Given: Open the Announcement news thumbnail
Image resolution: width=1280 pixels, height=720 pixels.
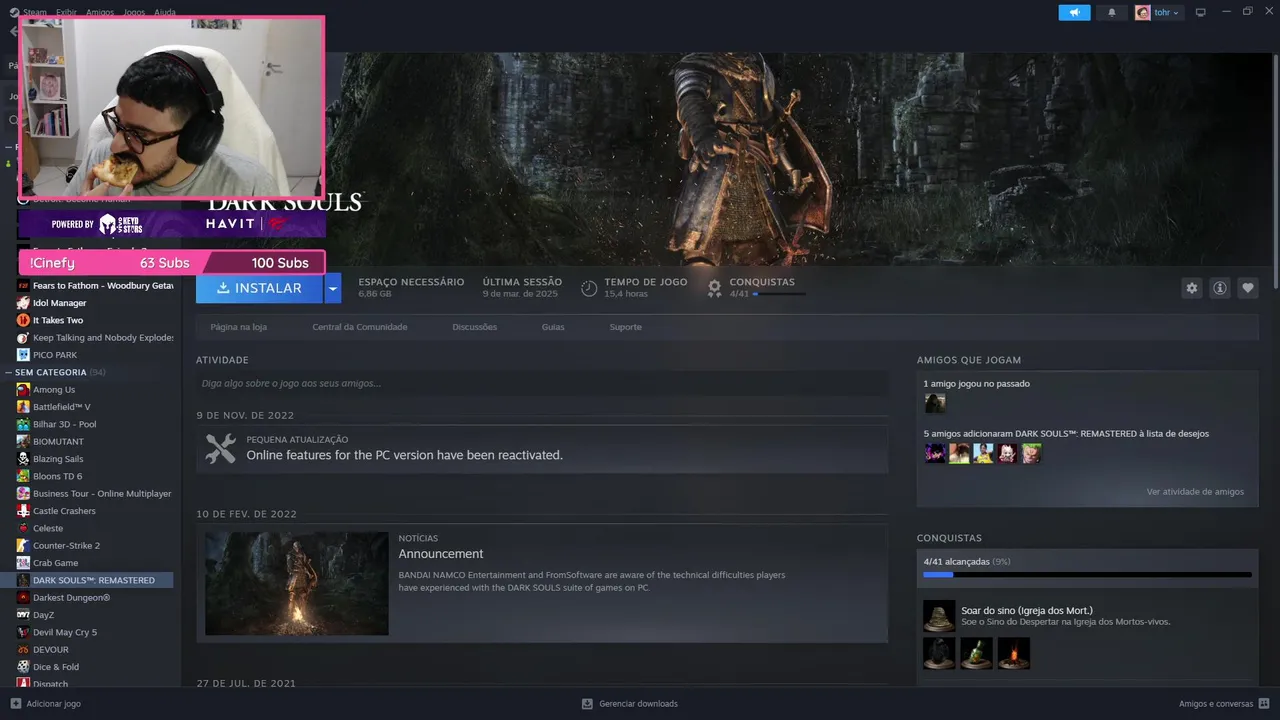Looking at the screenshot, I should coord(297,583).
